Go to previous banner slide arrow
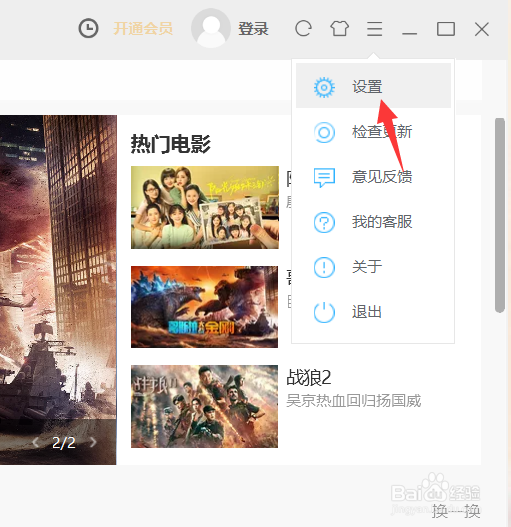511x527 pixels. coord(36,442)
